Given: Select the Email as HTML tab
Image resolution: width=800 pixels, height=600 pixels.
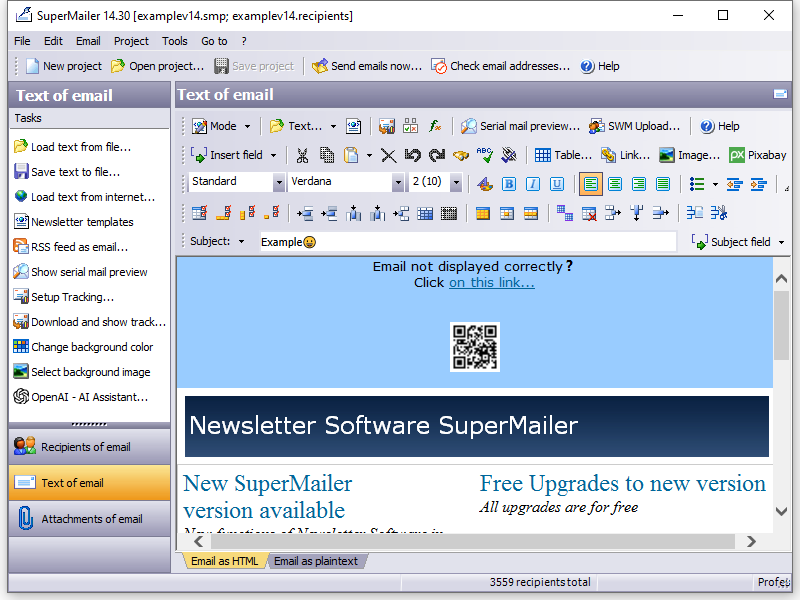Looking at the screenshot, I should click(224, 561).
